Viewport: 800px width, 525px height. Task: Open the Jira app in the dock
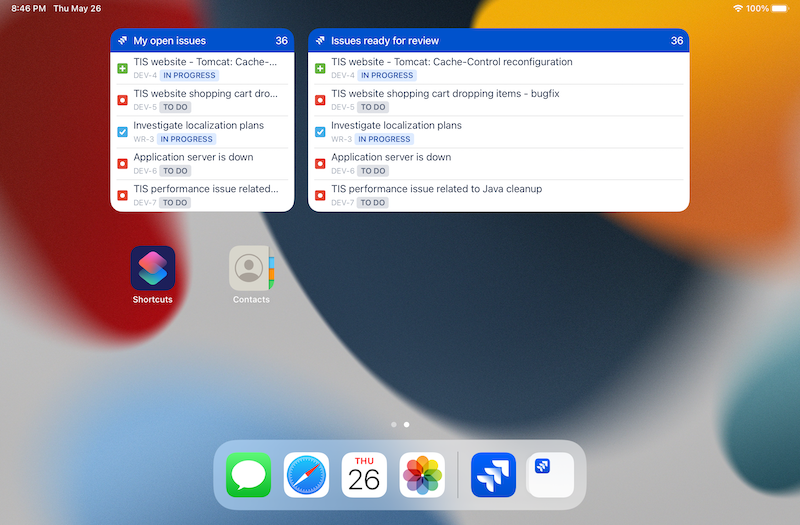coord(493,474)
